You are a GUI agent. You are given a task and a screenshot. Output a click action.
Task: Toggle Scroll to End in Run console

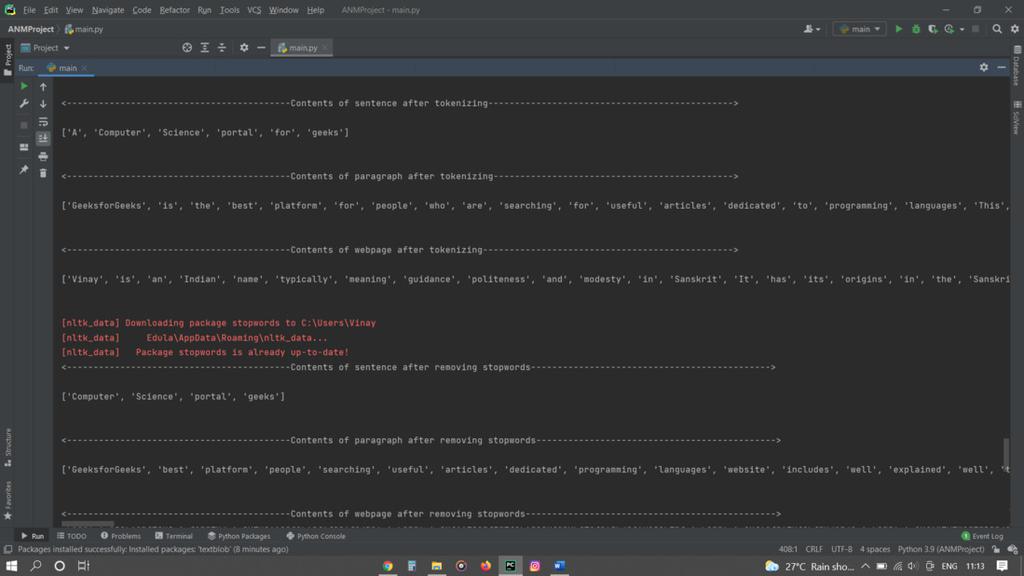click(x=43, y=139)
